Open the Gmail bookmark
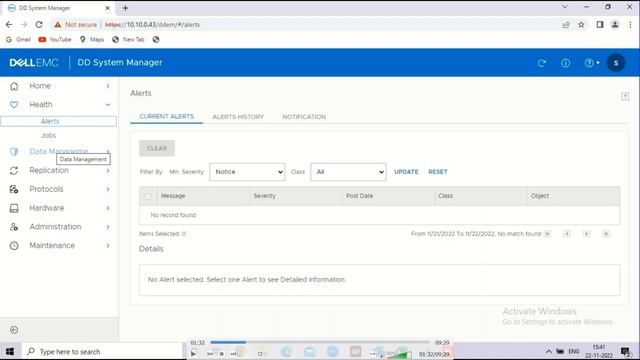 pyautogui.click(x=18, y=40)
